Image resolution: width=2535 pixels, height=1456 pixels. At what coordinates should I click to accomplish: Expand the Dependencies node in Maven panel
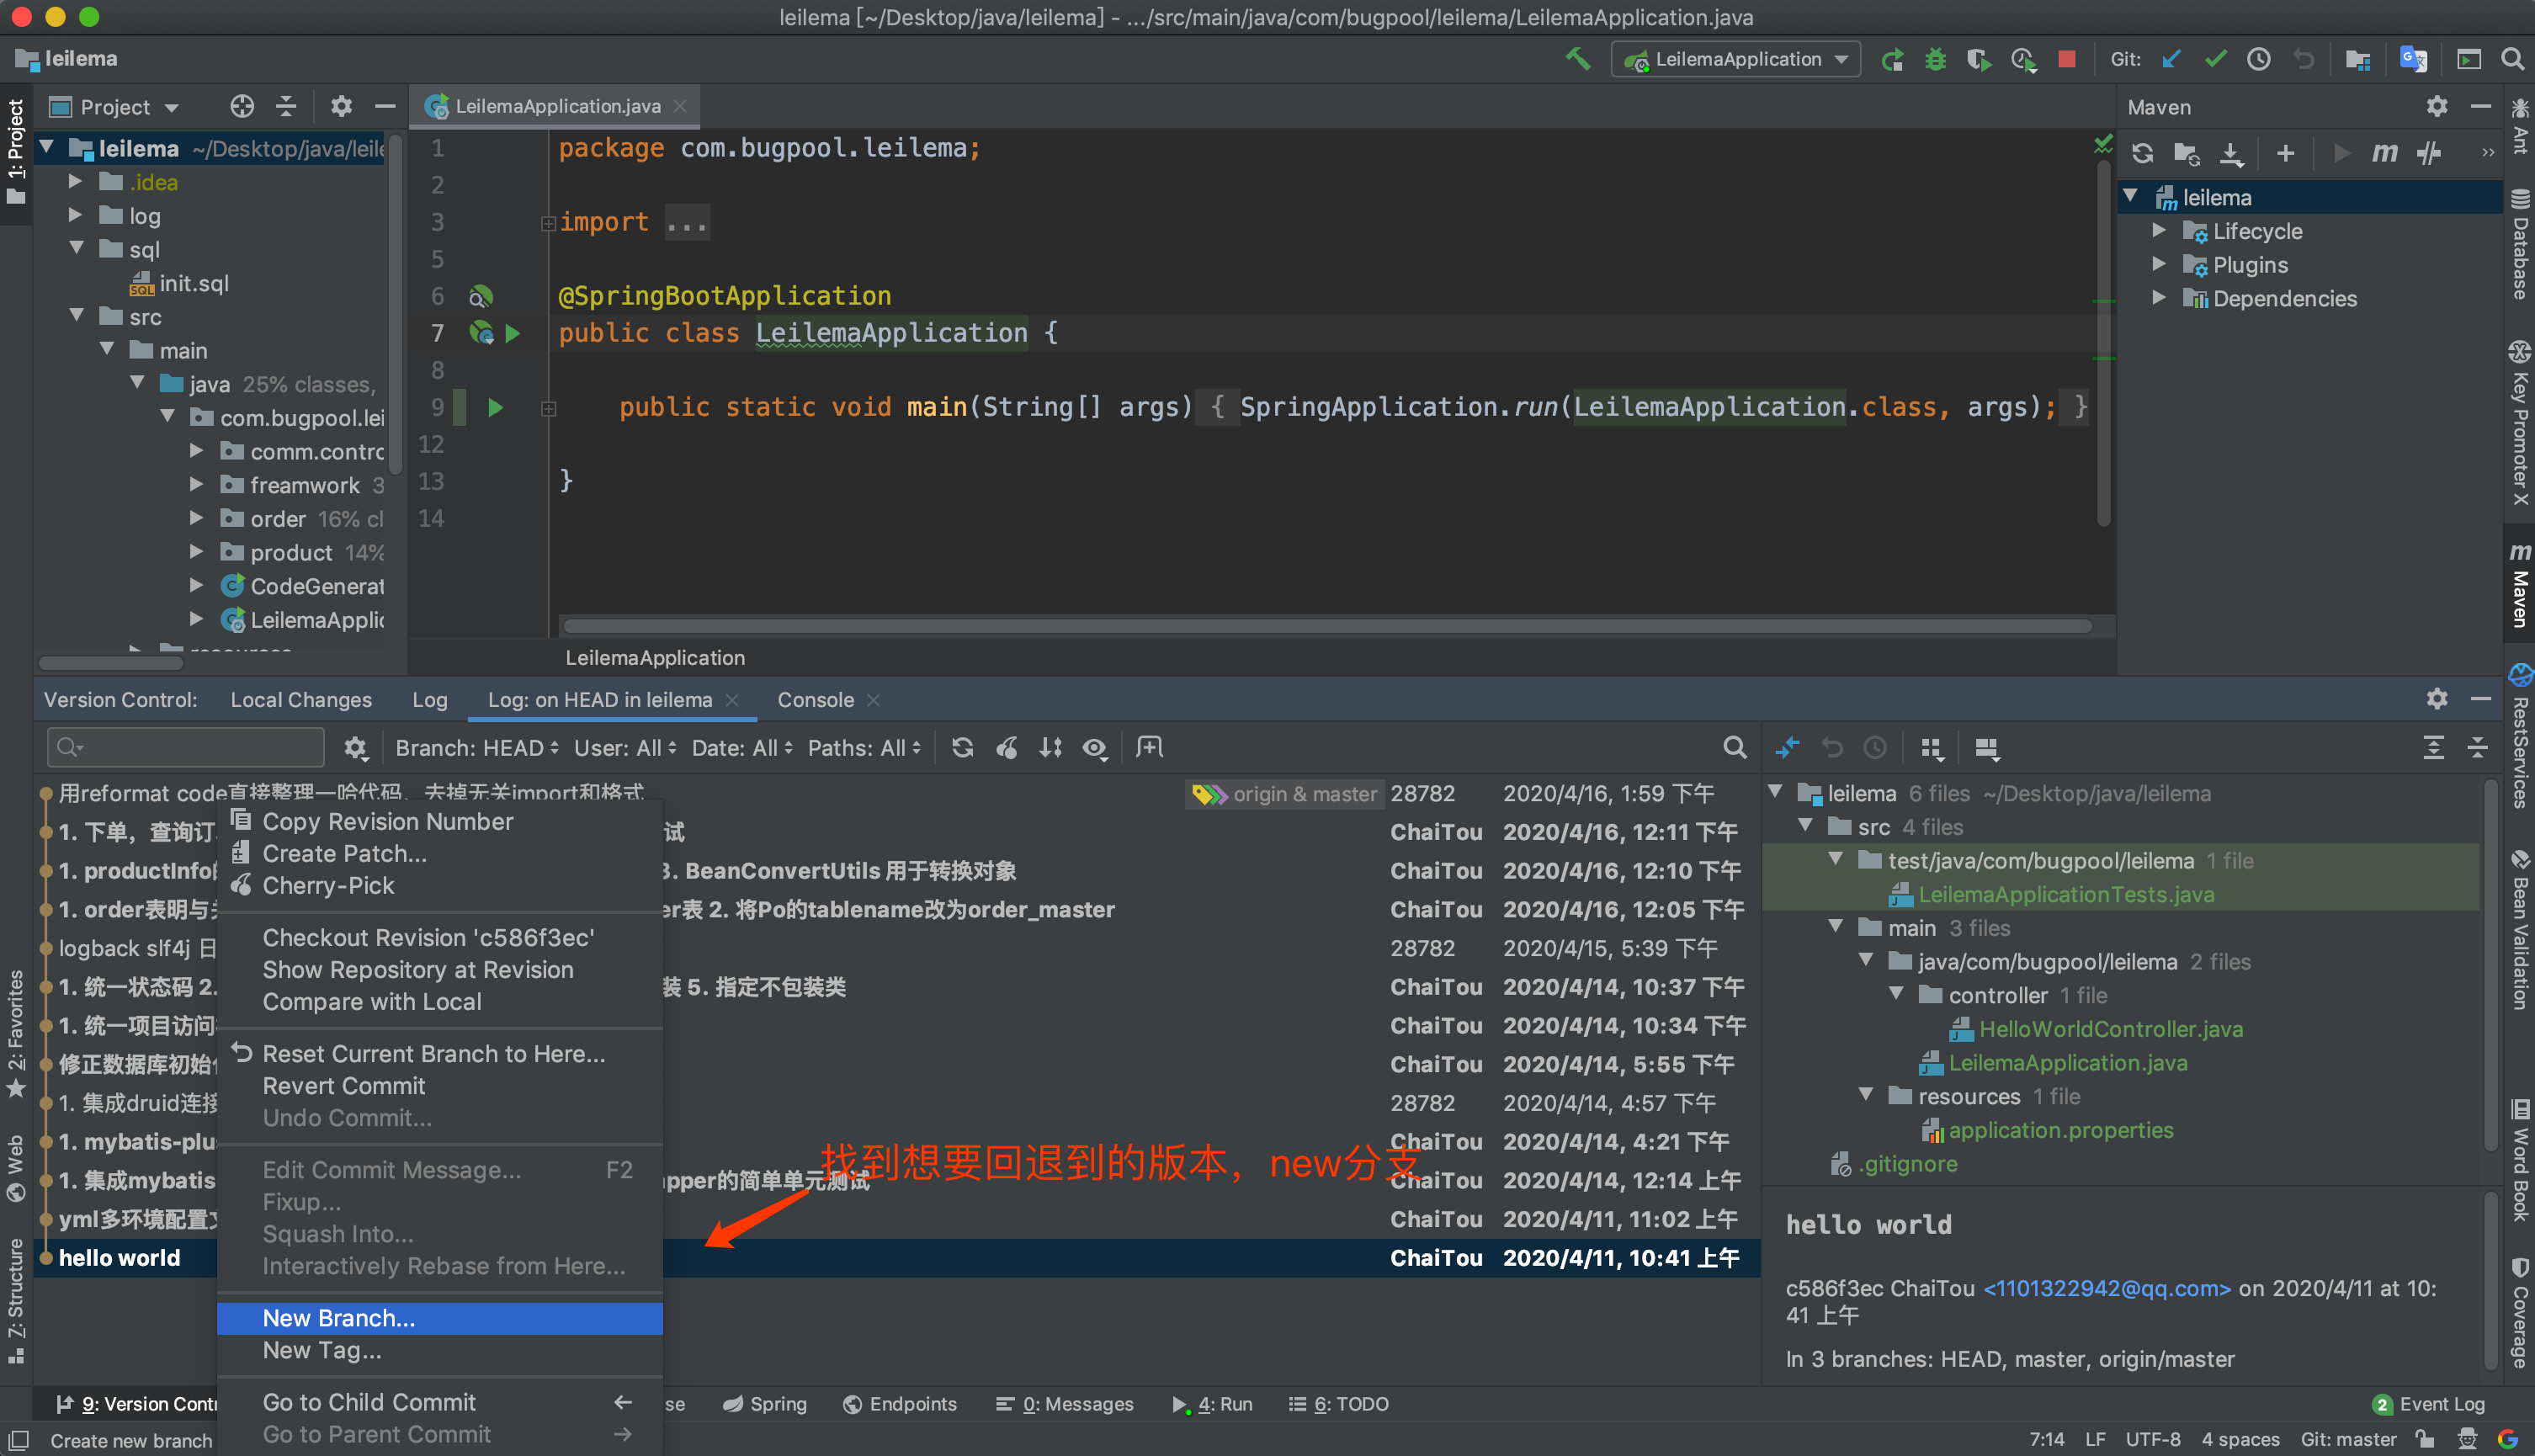(2159, 298)
